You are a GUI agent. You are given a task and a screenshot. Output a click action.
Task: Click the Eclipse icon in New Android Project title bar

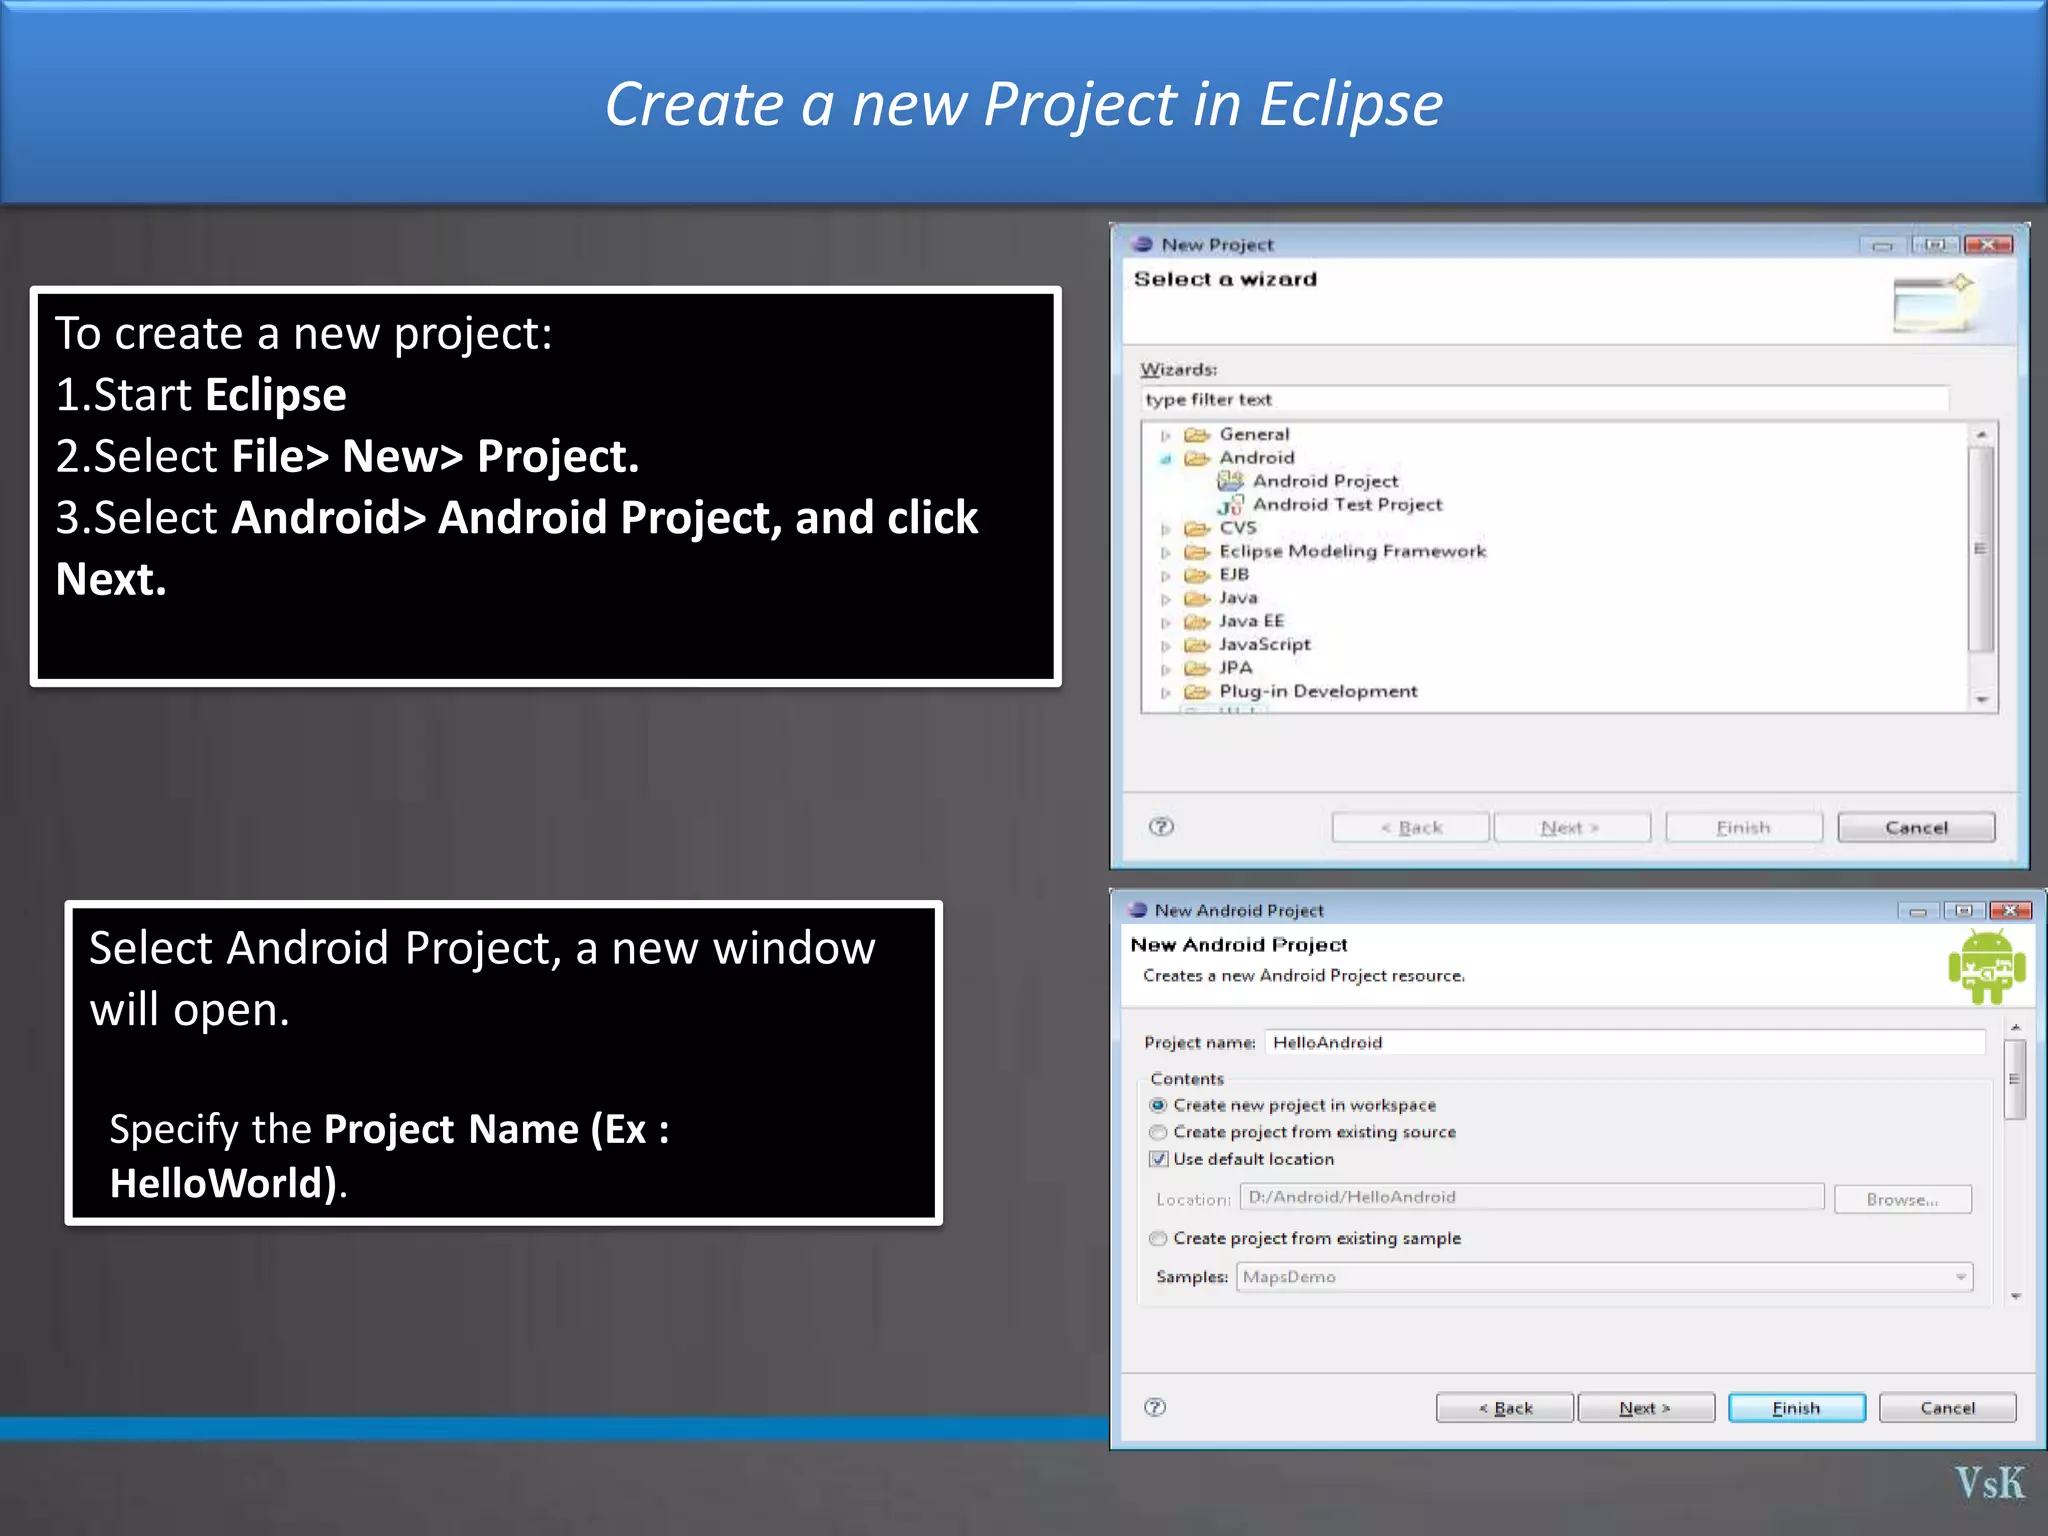1137,910
